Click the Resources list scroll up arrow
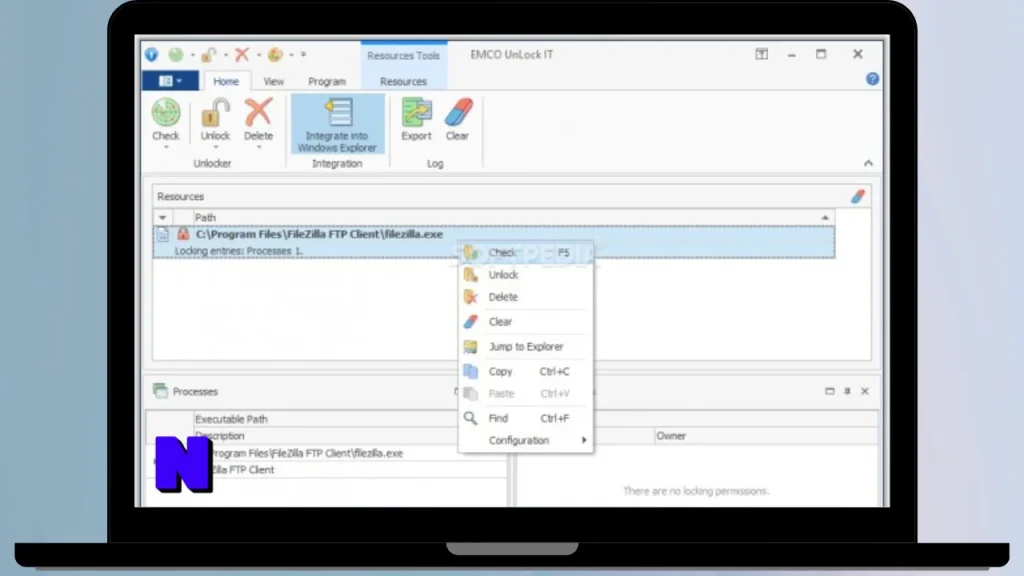Image resolution: width=1024 pixels, height=576 pixels. point(825,217)
